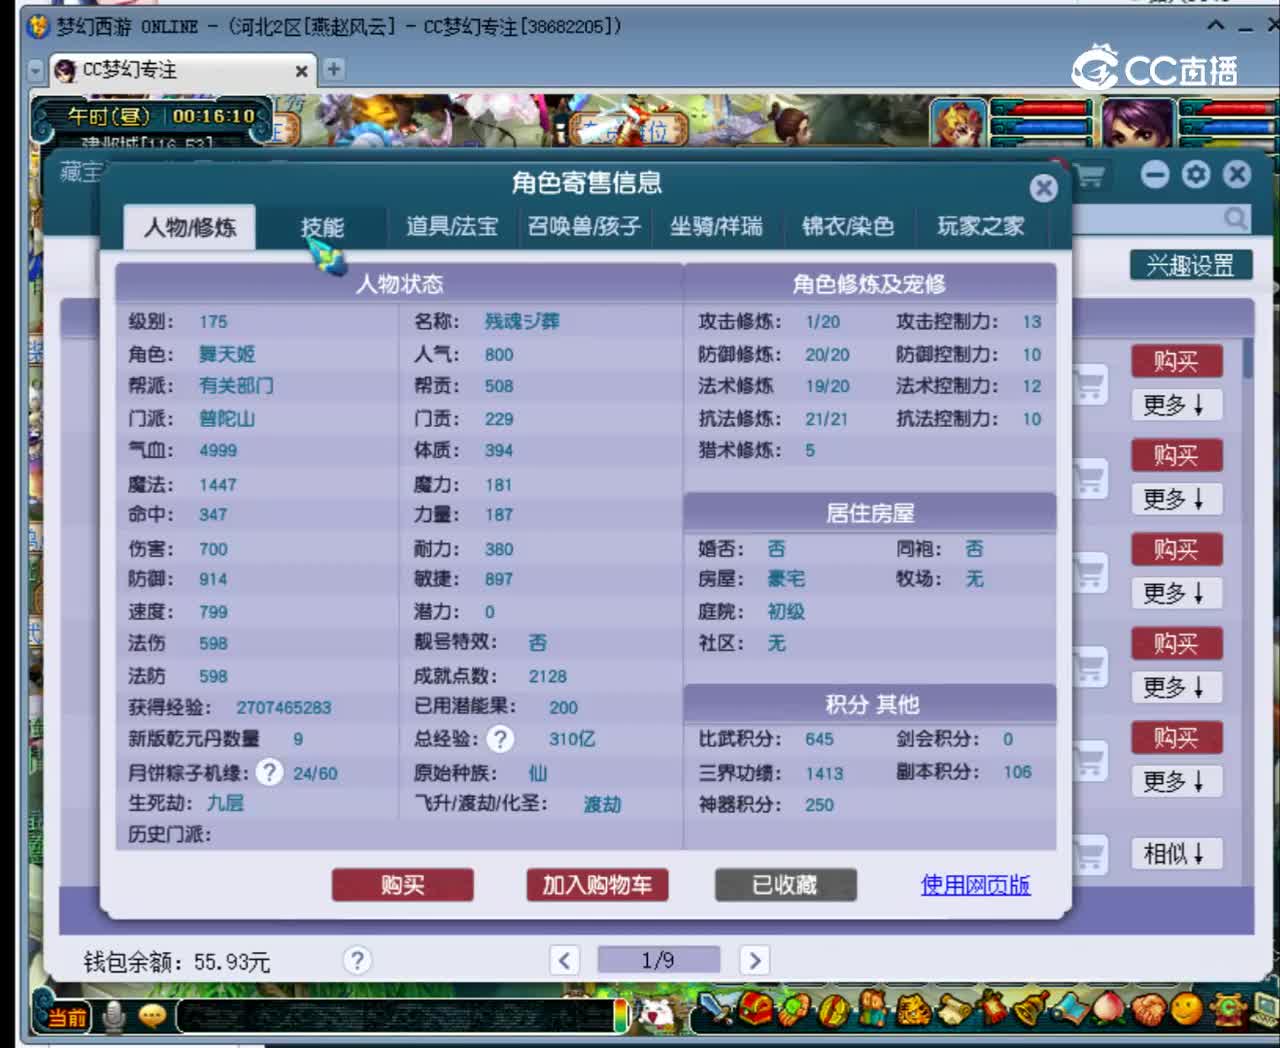1280x1048 pixels.
Task: Expand the second 更多 dropdown in the listing
Action: pyautogui.click(x=1177, y=499)
